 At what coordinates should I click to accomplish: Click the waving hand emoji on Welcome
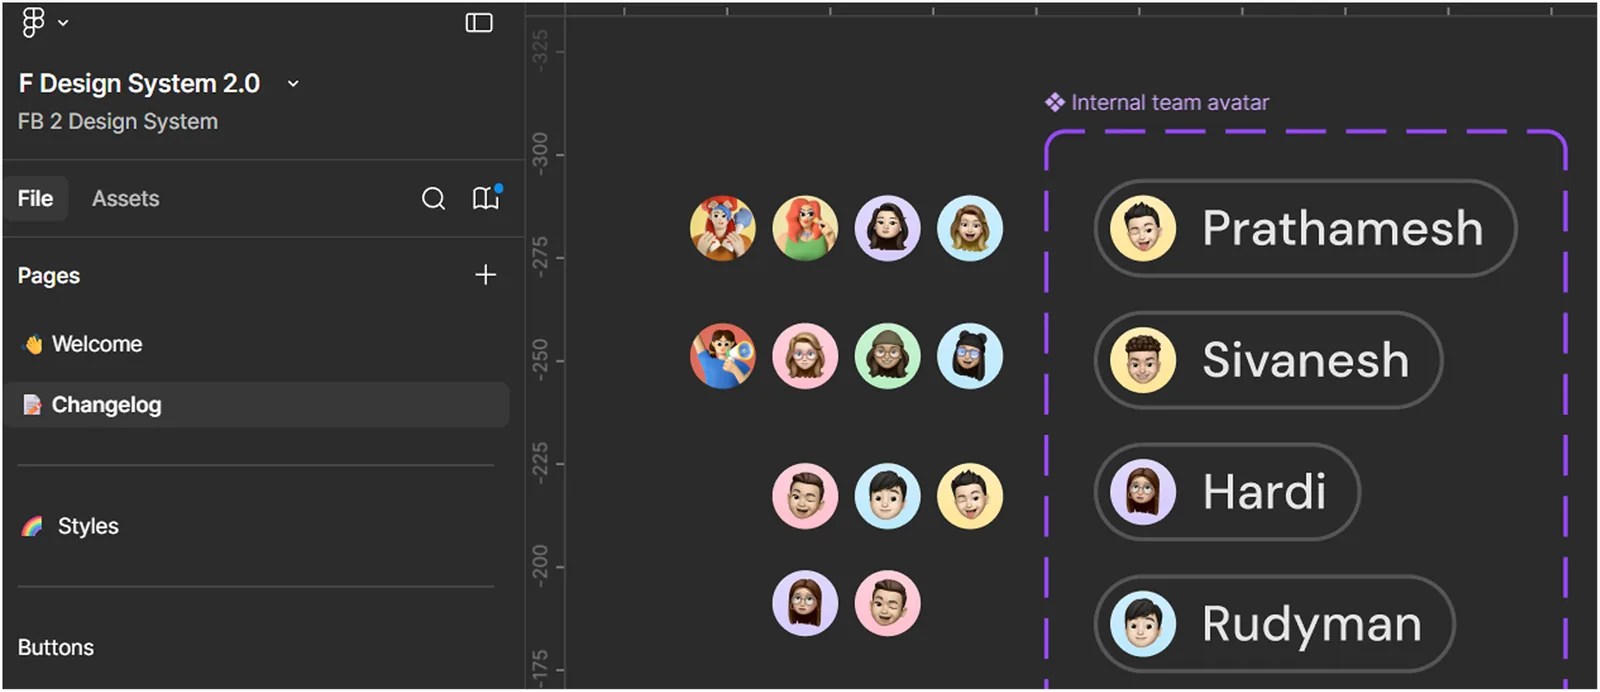pyautogui.click(x=33, y=345)
